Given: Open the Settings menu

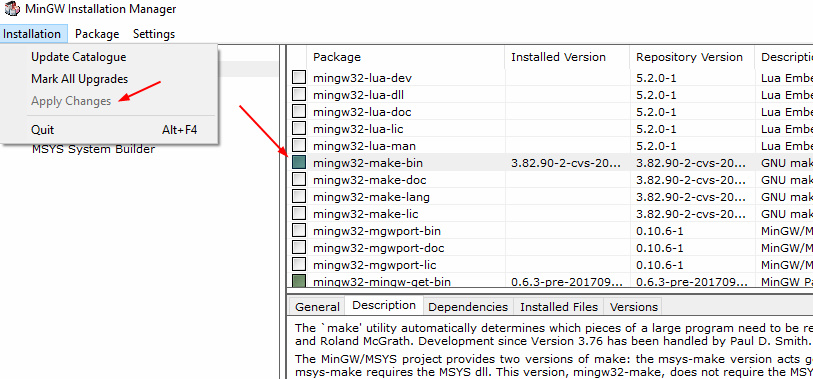Looking at the screenshot, I should click(154, 34).
